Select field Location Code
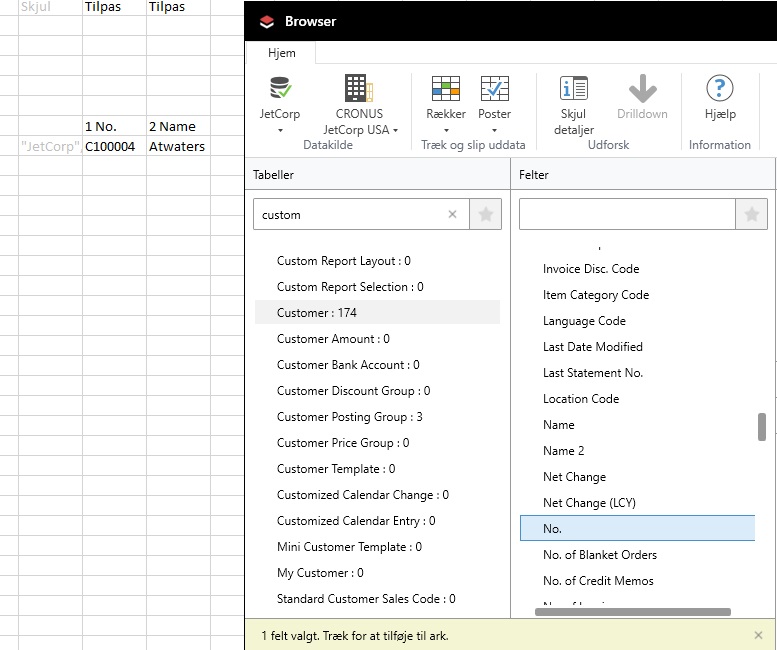The width and height of the screenshot is (777, 650). 581,399
